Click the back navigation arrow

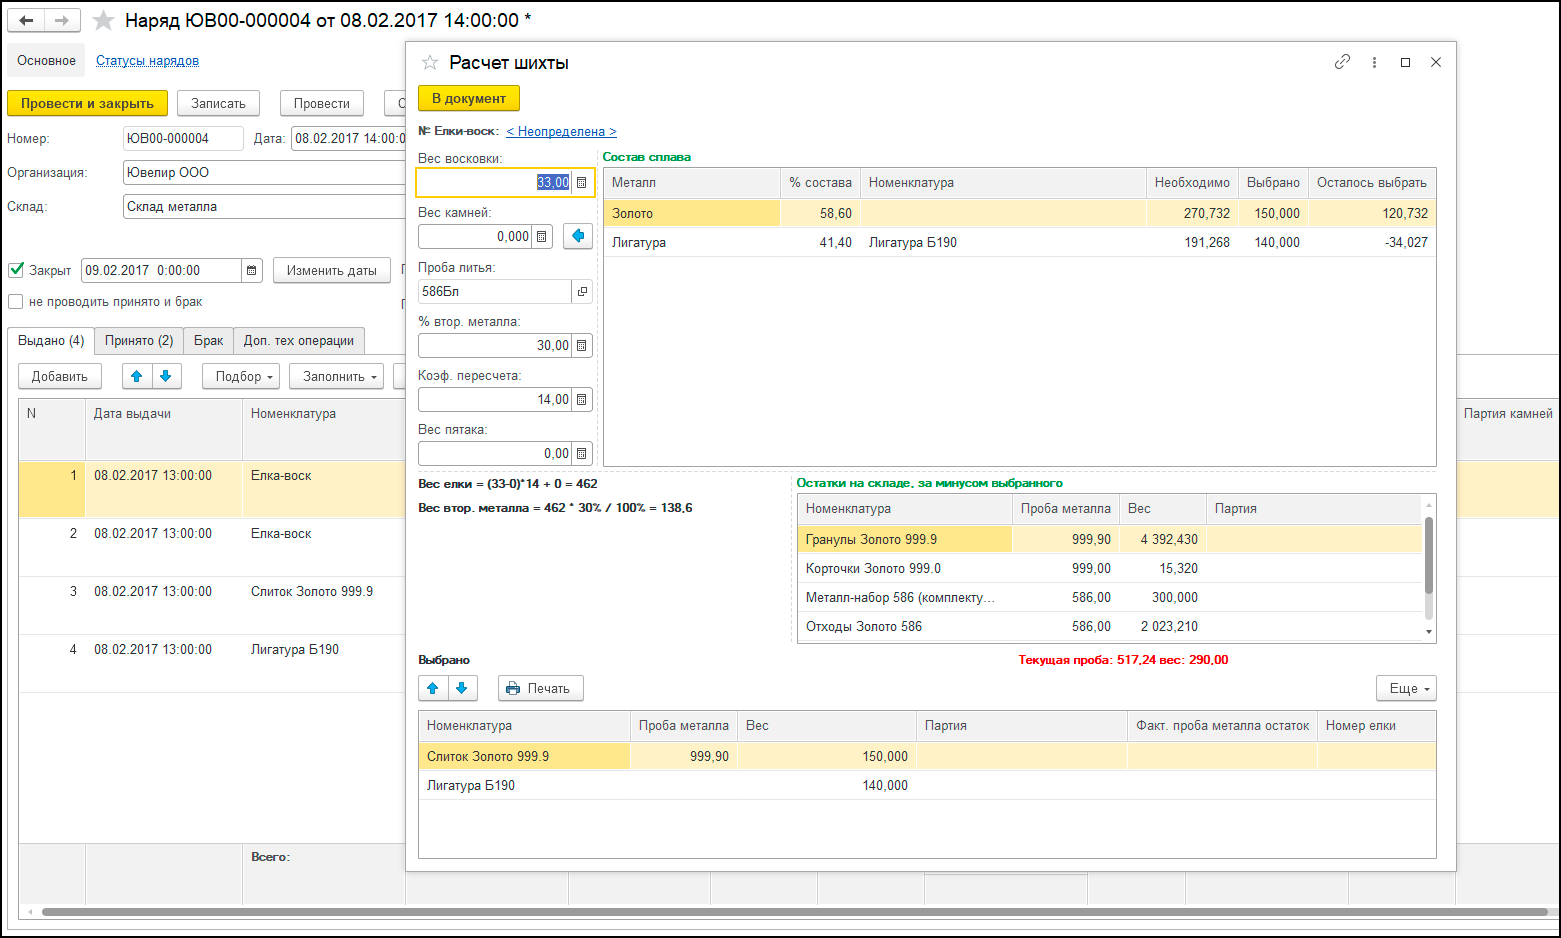[x=26, y=21]
